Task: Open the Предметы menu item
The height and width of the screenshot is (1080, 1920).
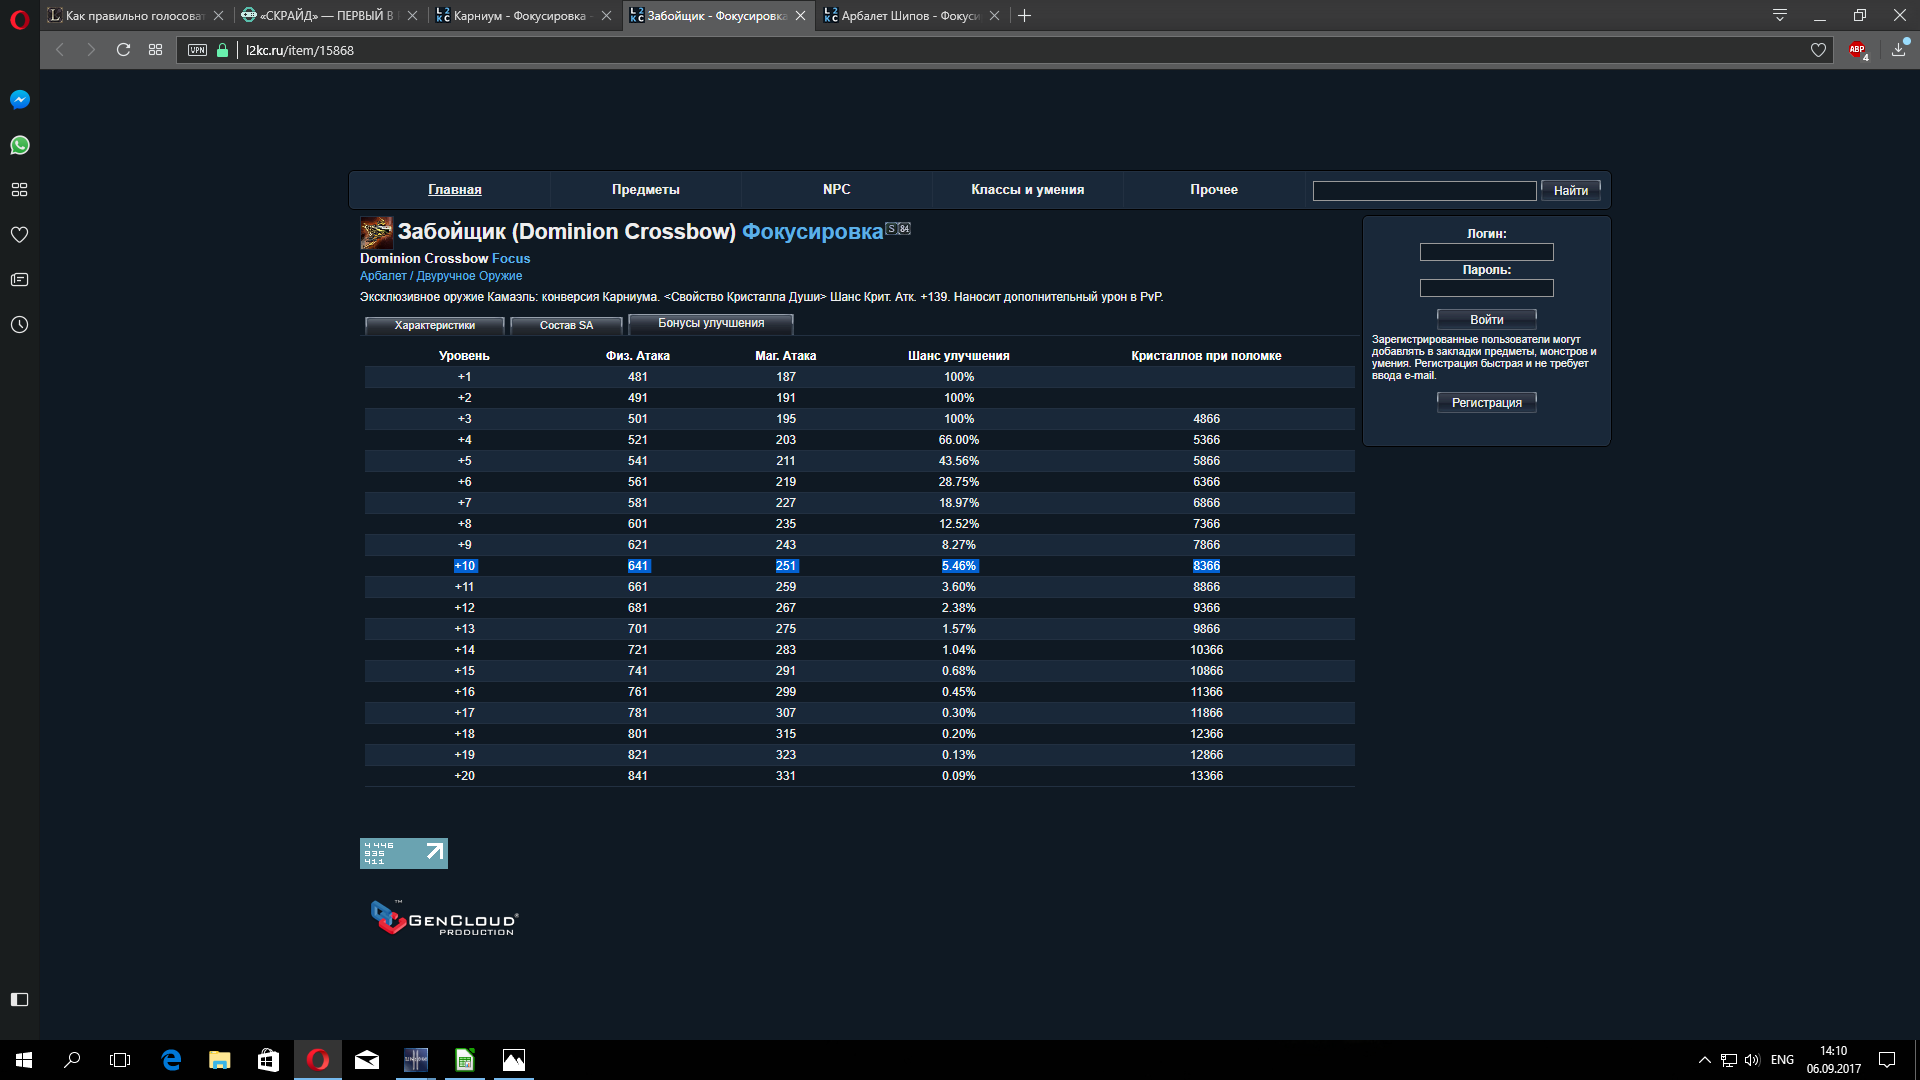Action: click(x=645, y=190)
